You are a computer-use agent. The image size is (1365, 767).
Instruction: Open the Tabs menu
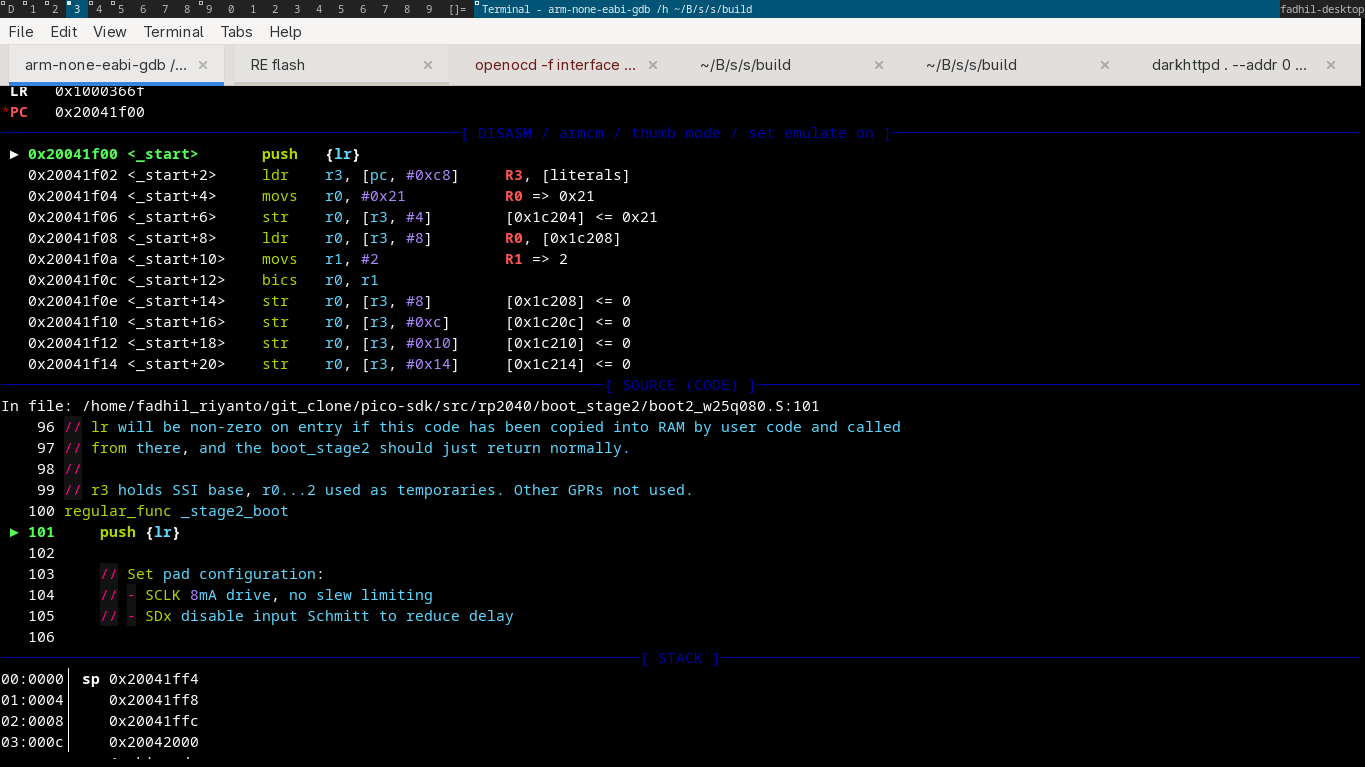237,32
